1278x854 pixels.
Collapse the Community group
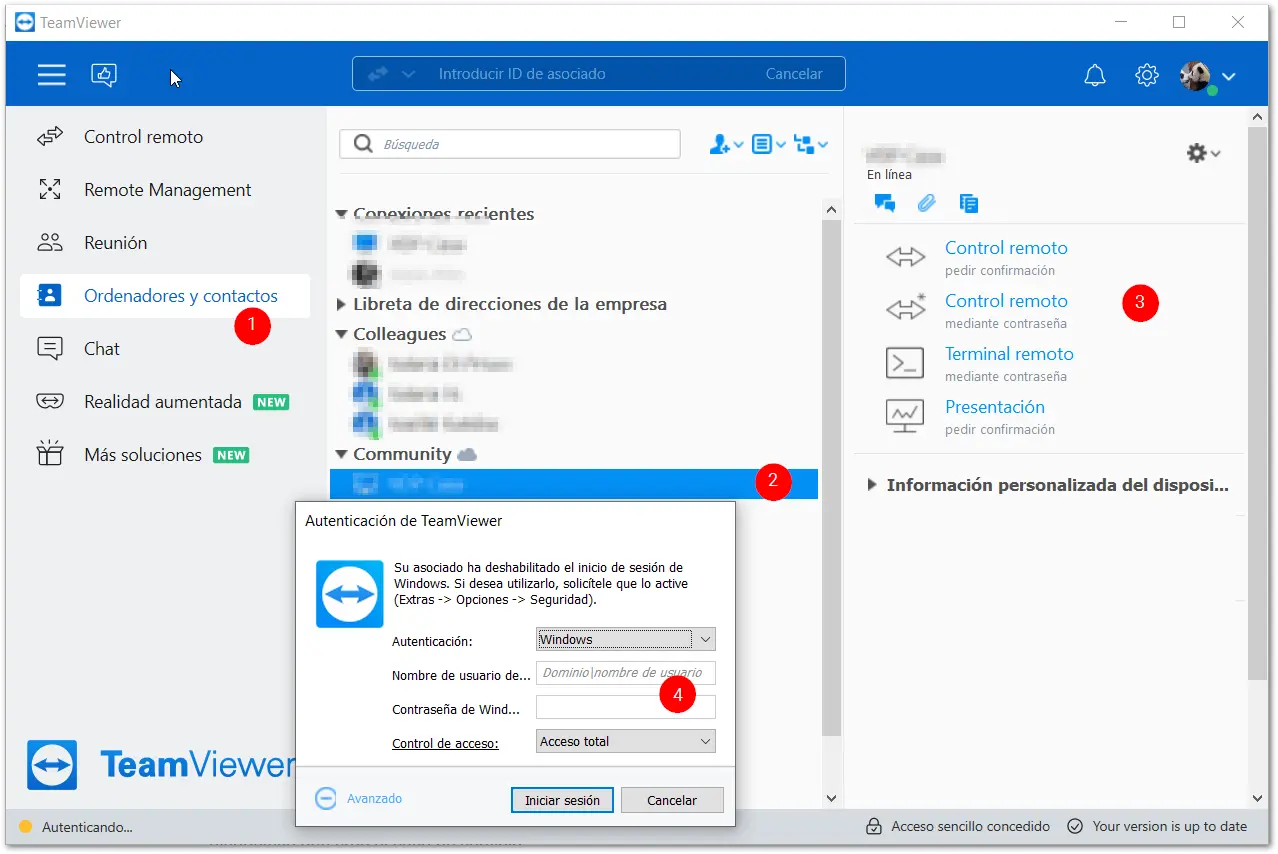click(x=342, y=454)
